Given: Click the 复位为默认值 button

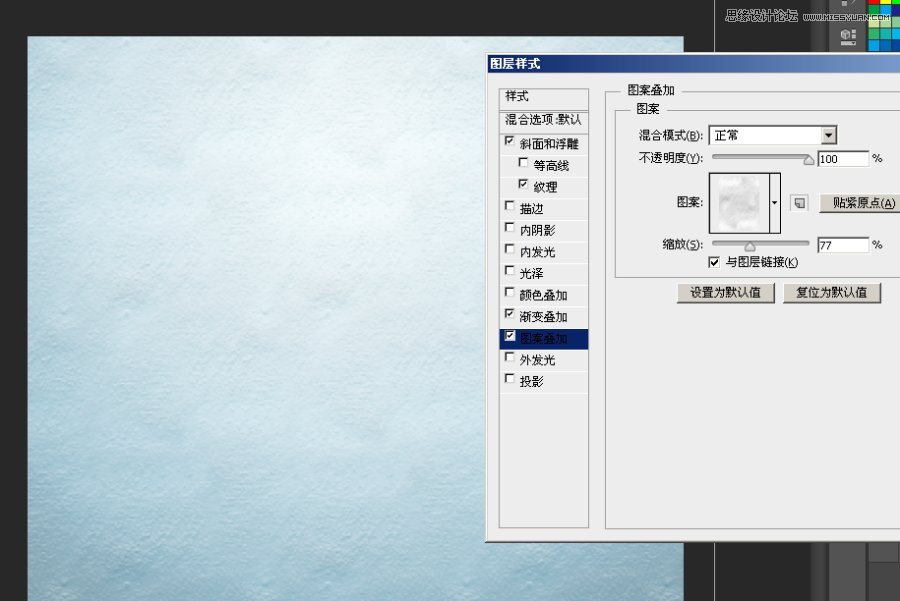Looking at the screenshot, I should [x=832, y=293].
